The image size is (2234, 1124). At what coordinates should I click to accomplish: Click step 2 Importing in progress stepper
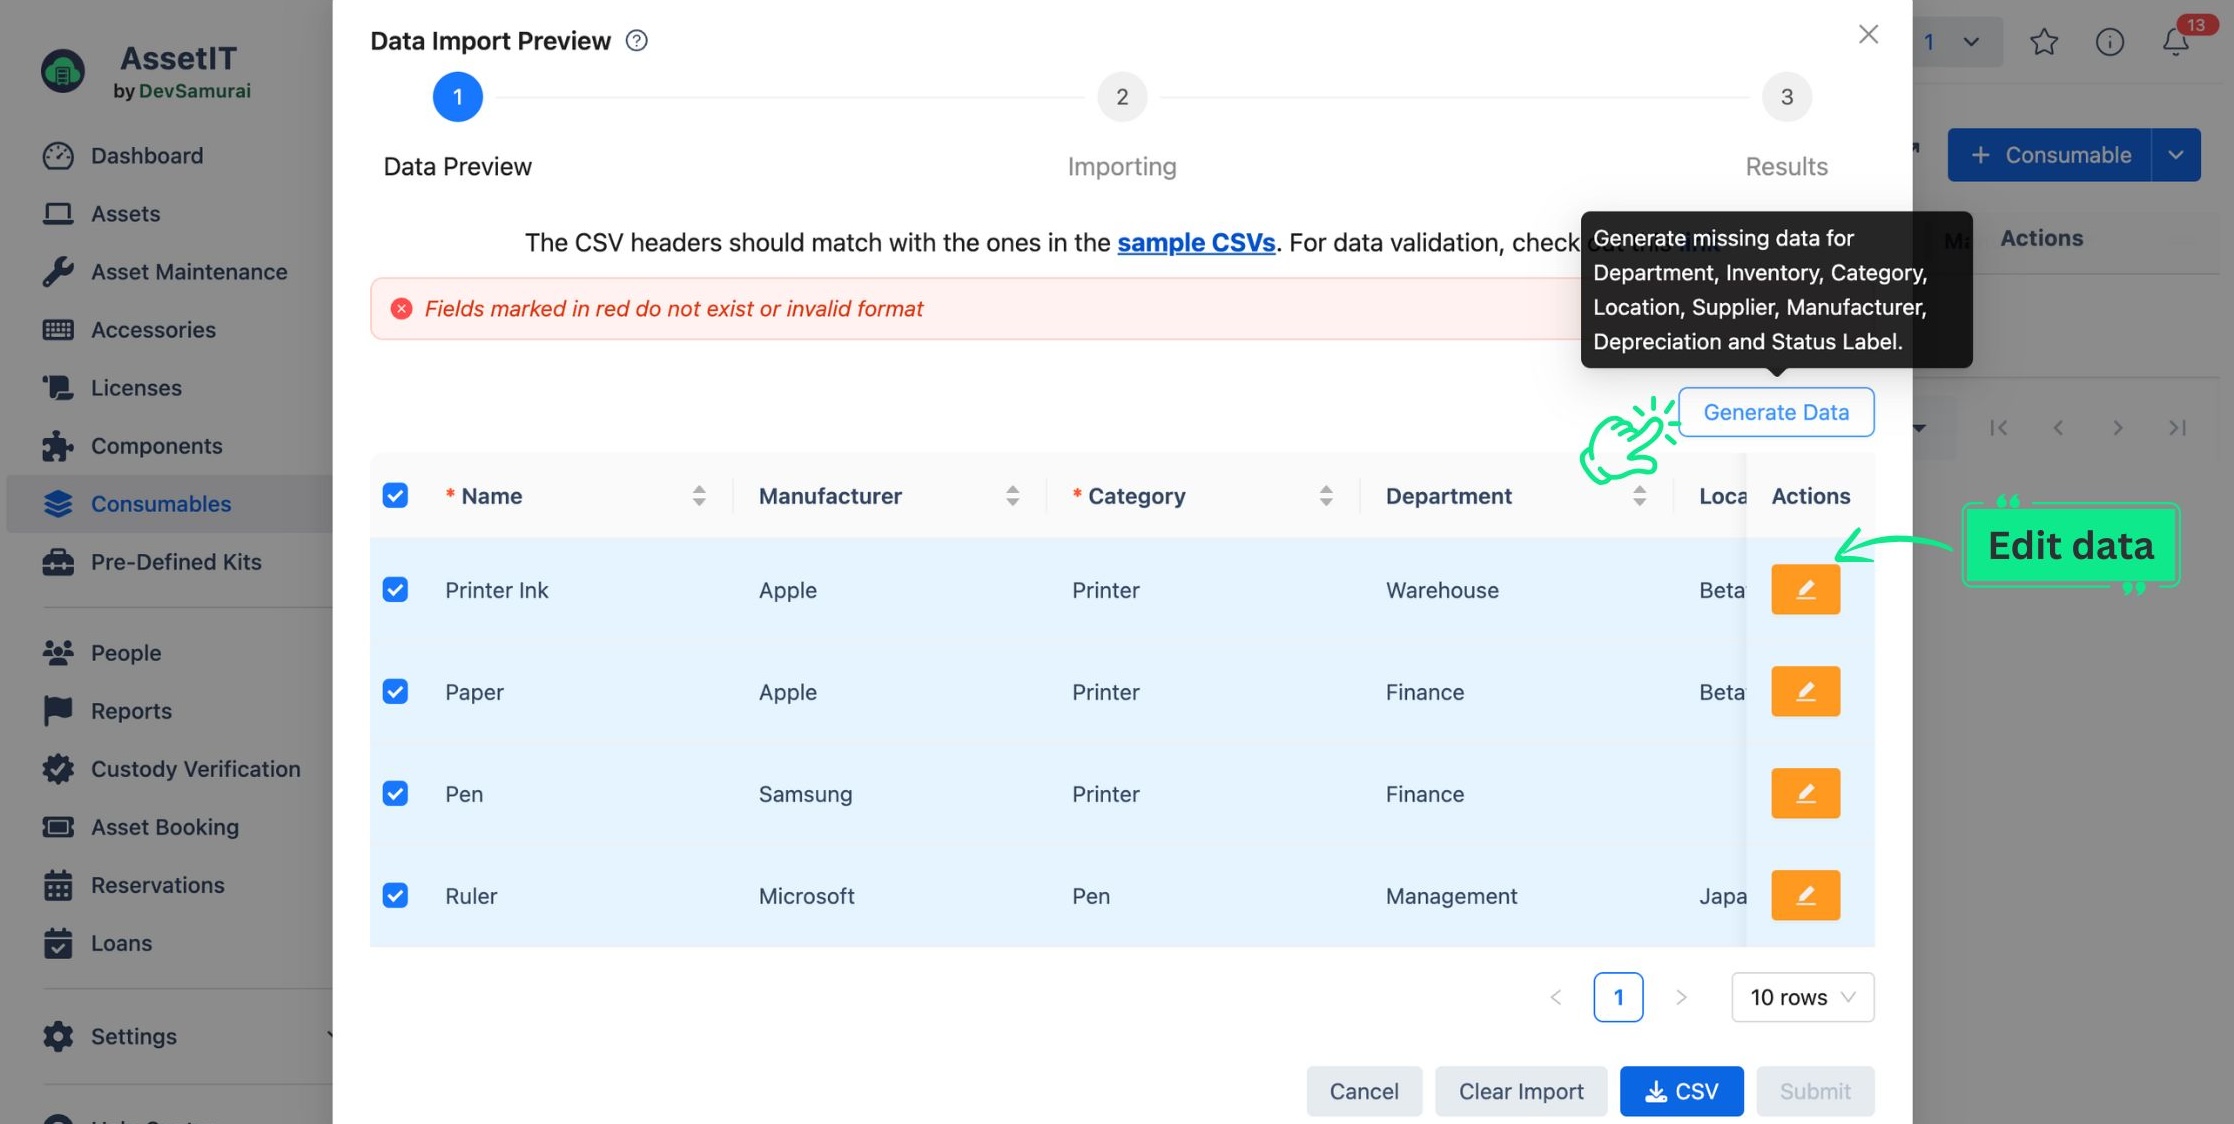tap(1121, 97)
